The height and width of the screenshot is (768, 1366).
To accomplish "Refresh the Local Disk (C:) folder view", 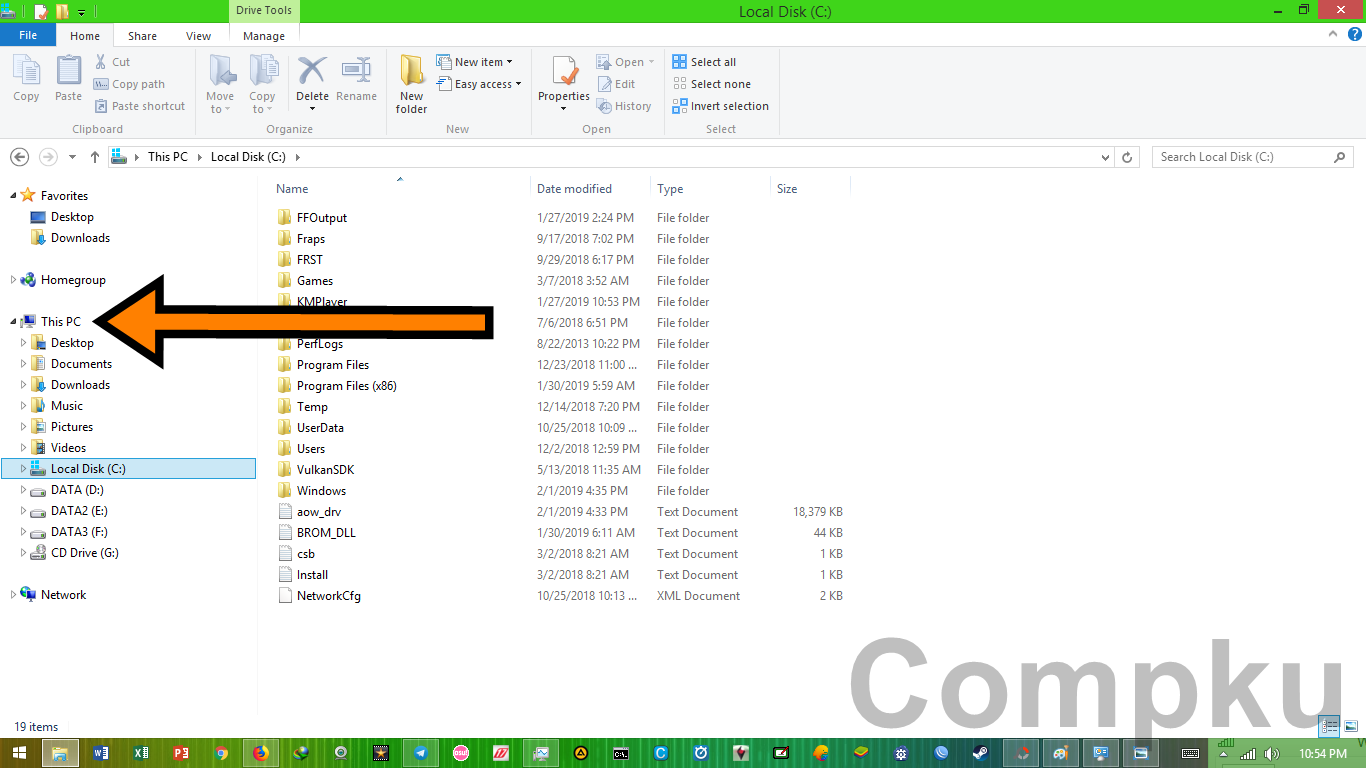I will click(x=1127, y=157).
